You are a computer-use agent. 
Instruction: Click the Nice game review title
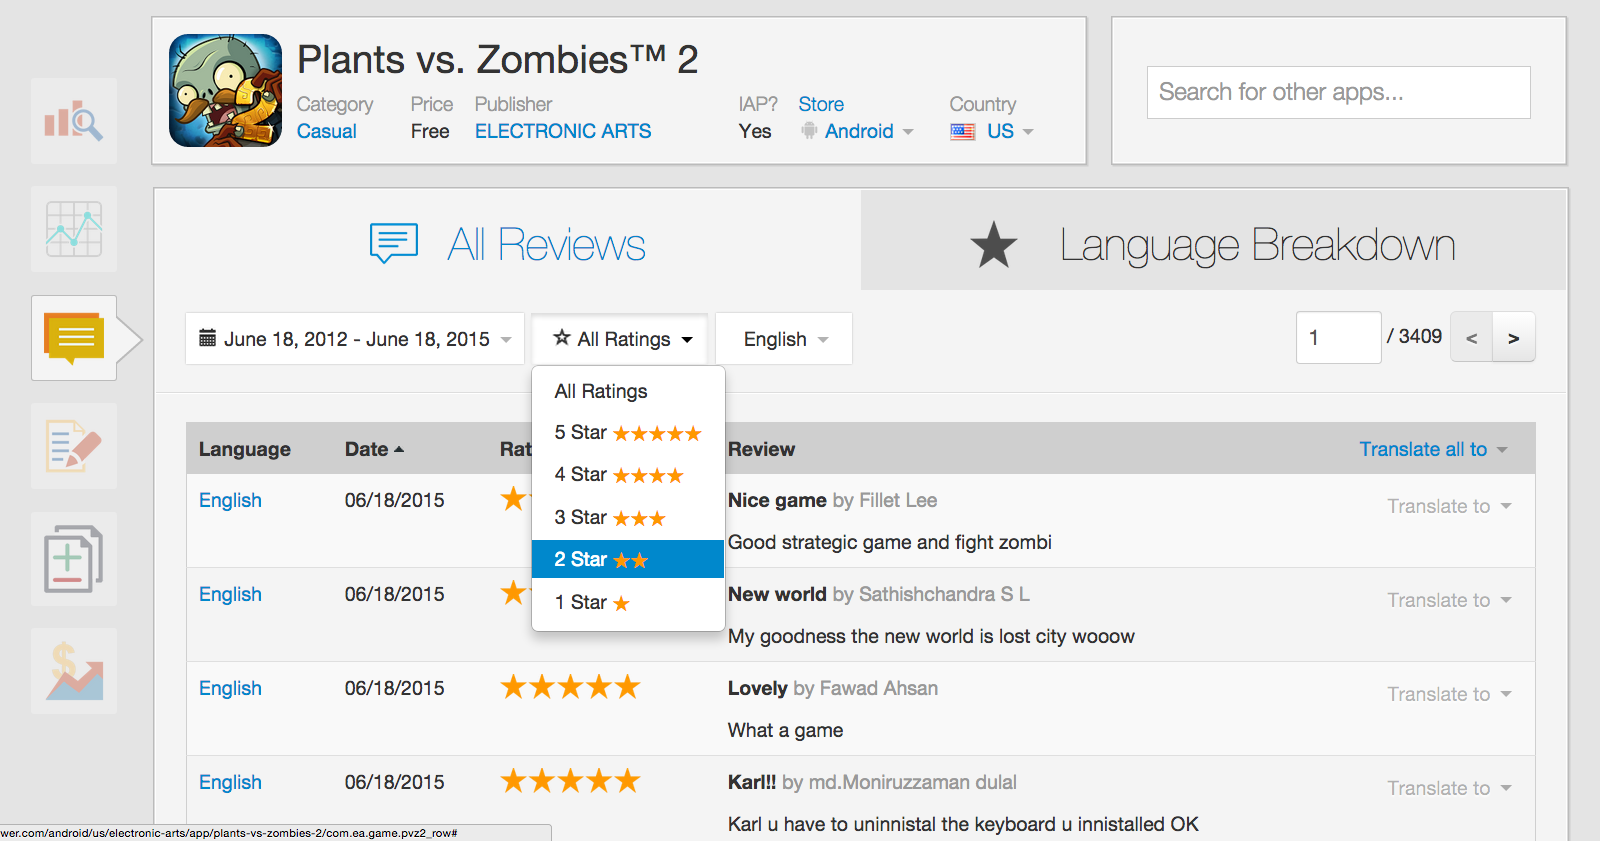(777, 500)
